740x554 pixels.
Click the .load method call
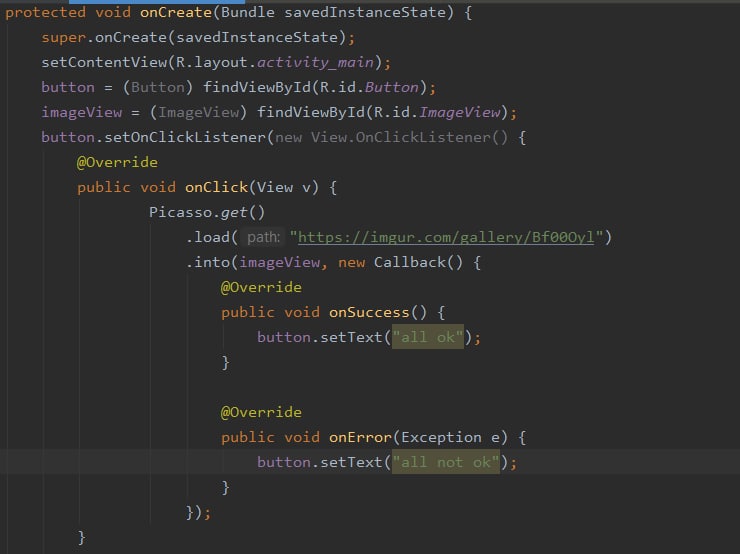208,237
